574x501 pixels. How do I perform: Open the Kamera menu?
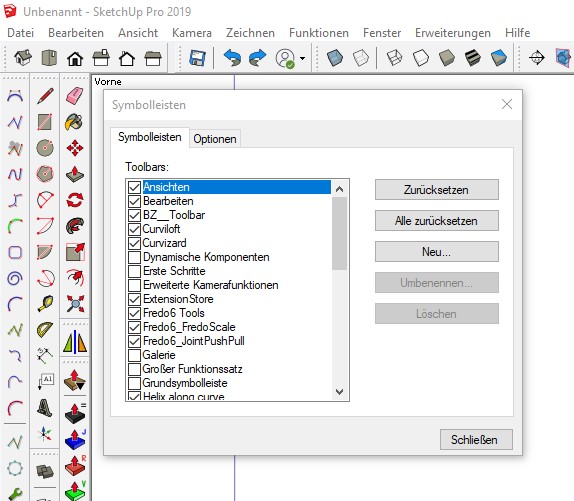click(x=192, y=33)
